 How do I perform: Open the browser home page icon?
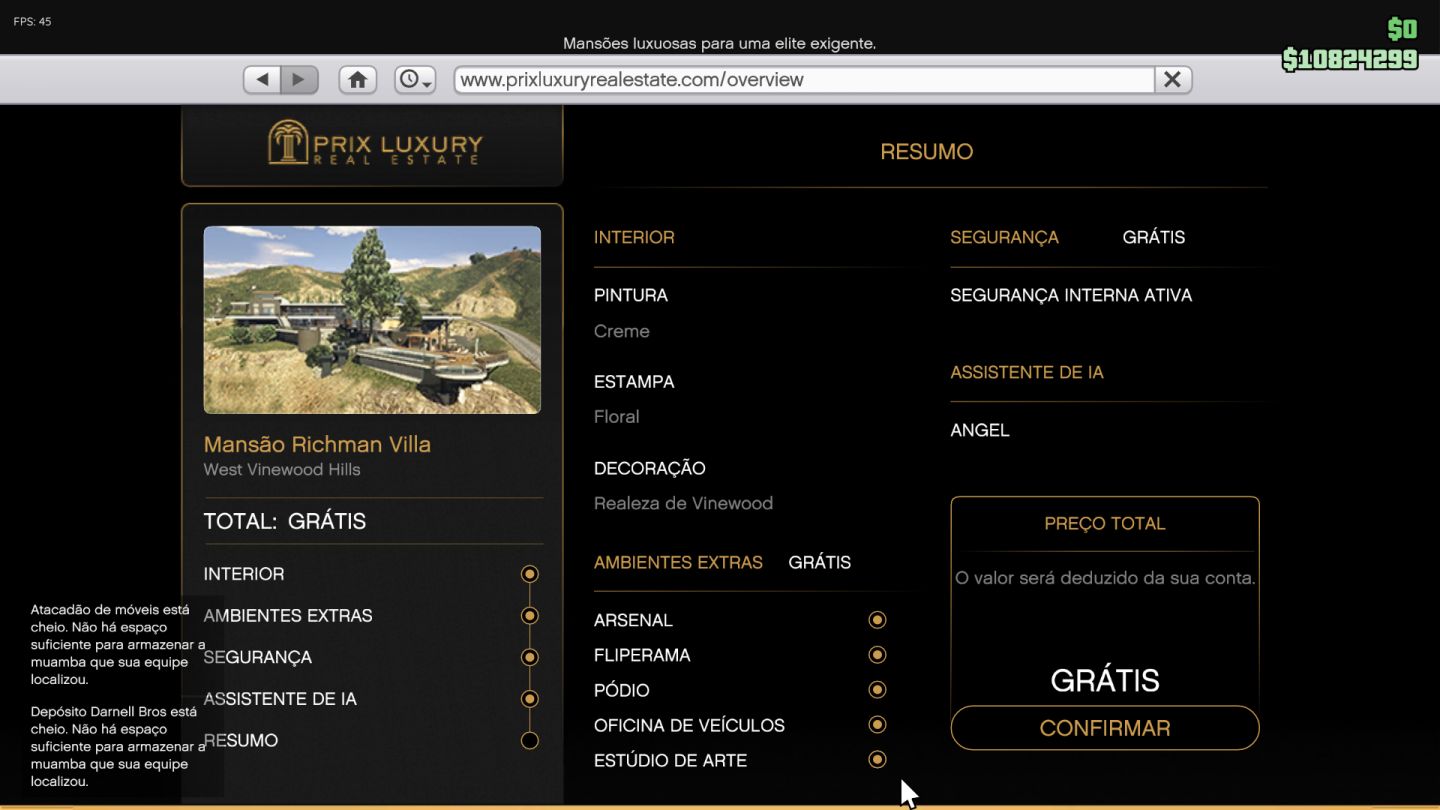click(x=358, y=79)
